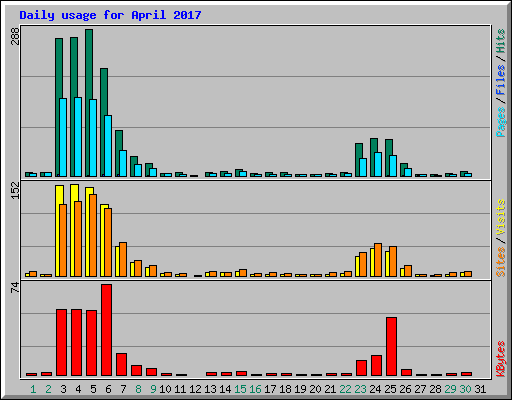Click the 74 KBytes axis label
The height and width of the screenshot is (400, 512).
pyautogui.click(x=15, y=287)
